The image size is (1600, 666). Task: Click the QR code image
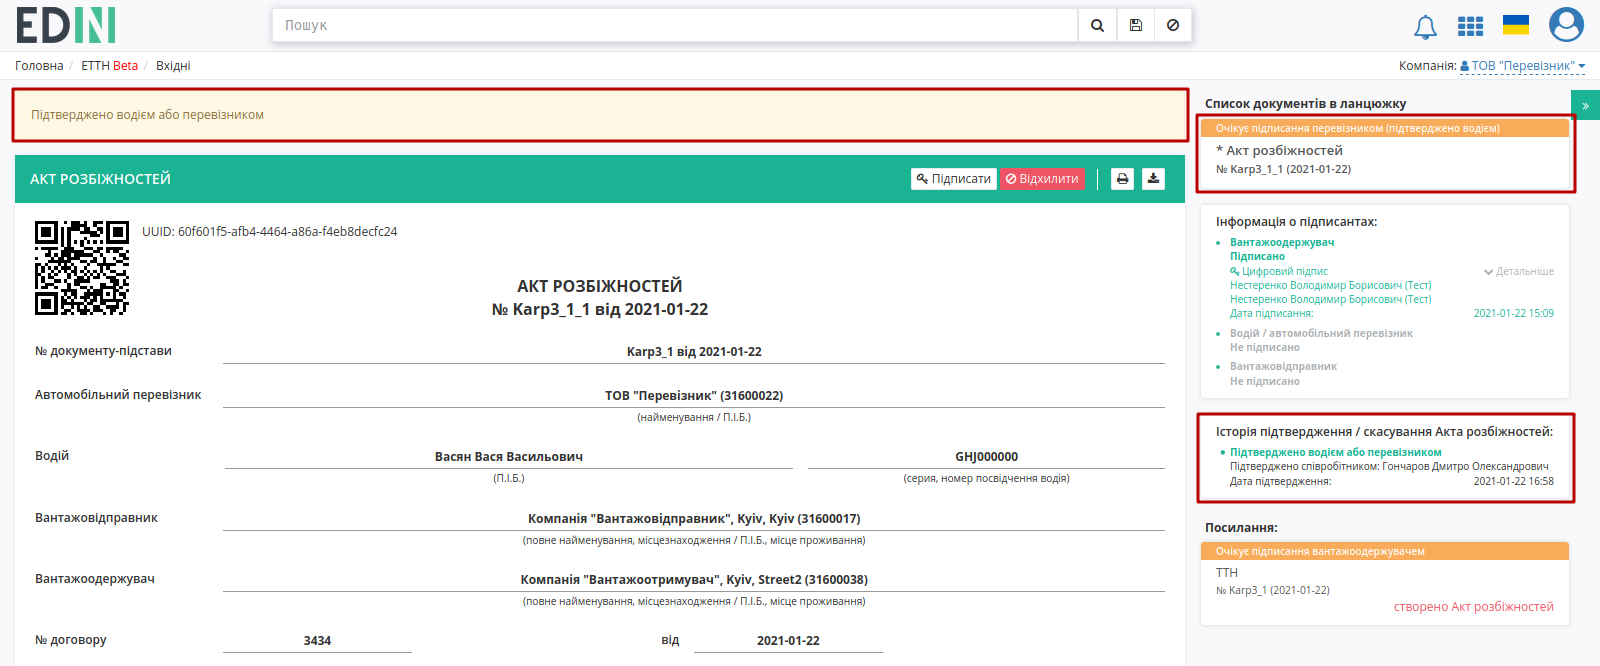82,268
